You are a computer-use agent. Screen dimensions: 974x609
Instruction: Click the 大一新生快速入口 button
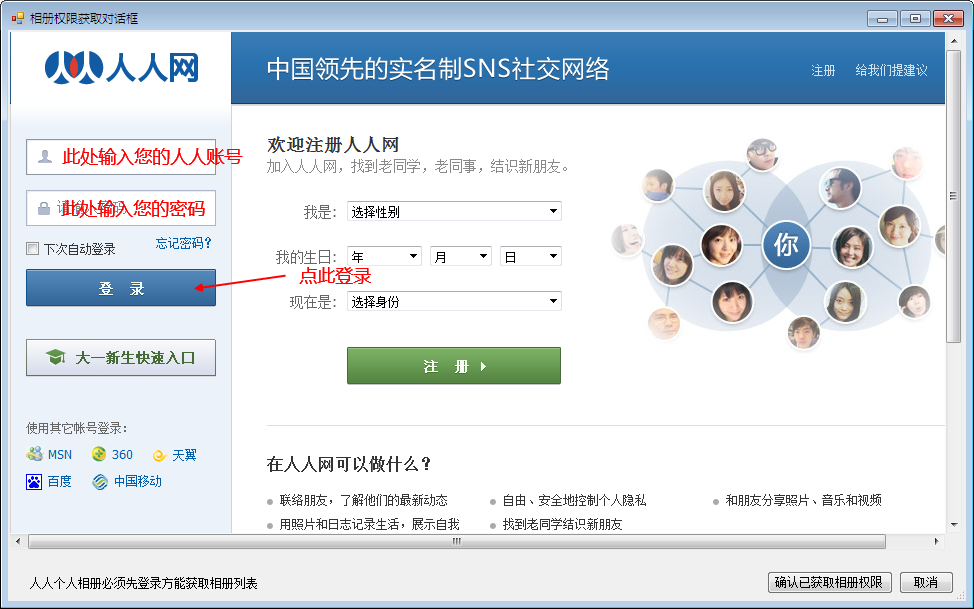click(121, 357)
